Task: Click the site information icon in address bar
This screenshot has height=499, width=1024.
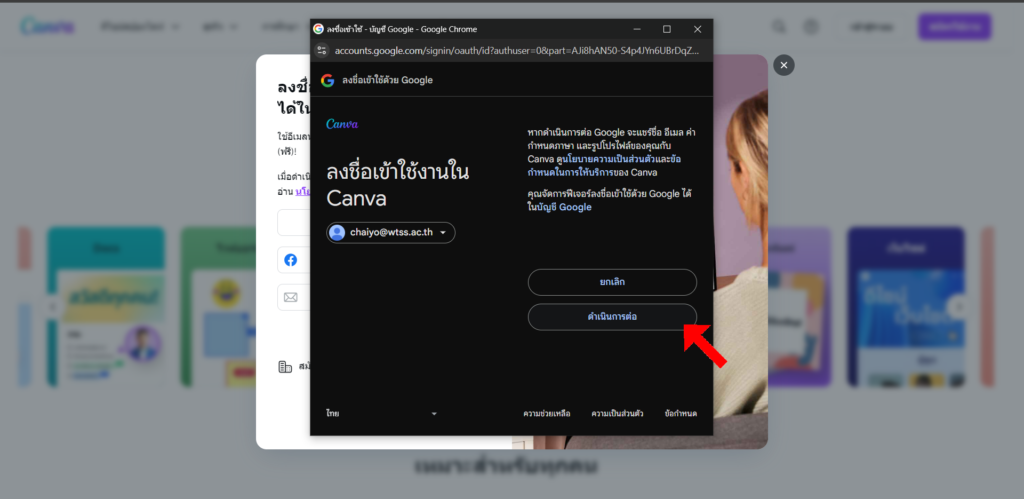Action: (x=321, y=50)
